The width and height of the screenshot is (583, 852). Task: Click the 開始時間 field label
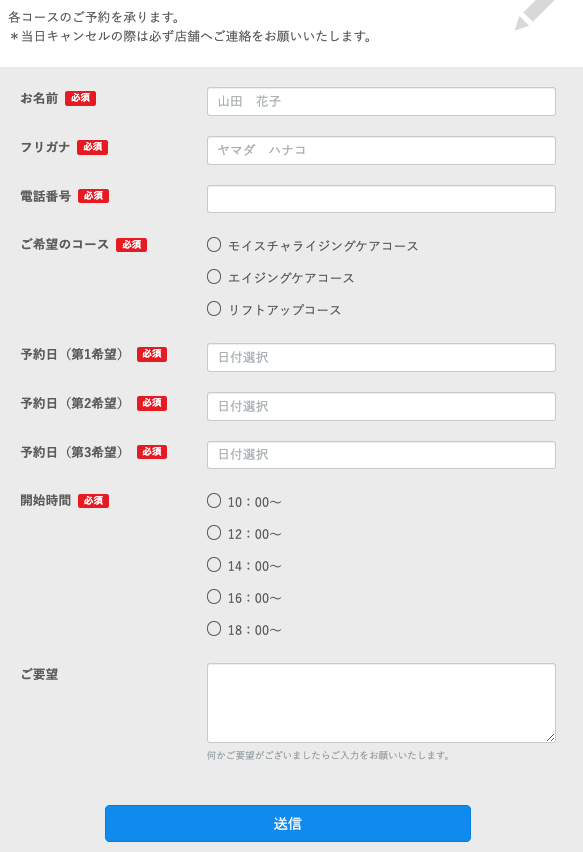point(46,500)
